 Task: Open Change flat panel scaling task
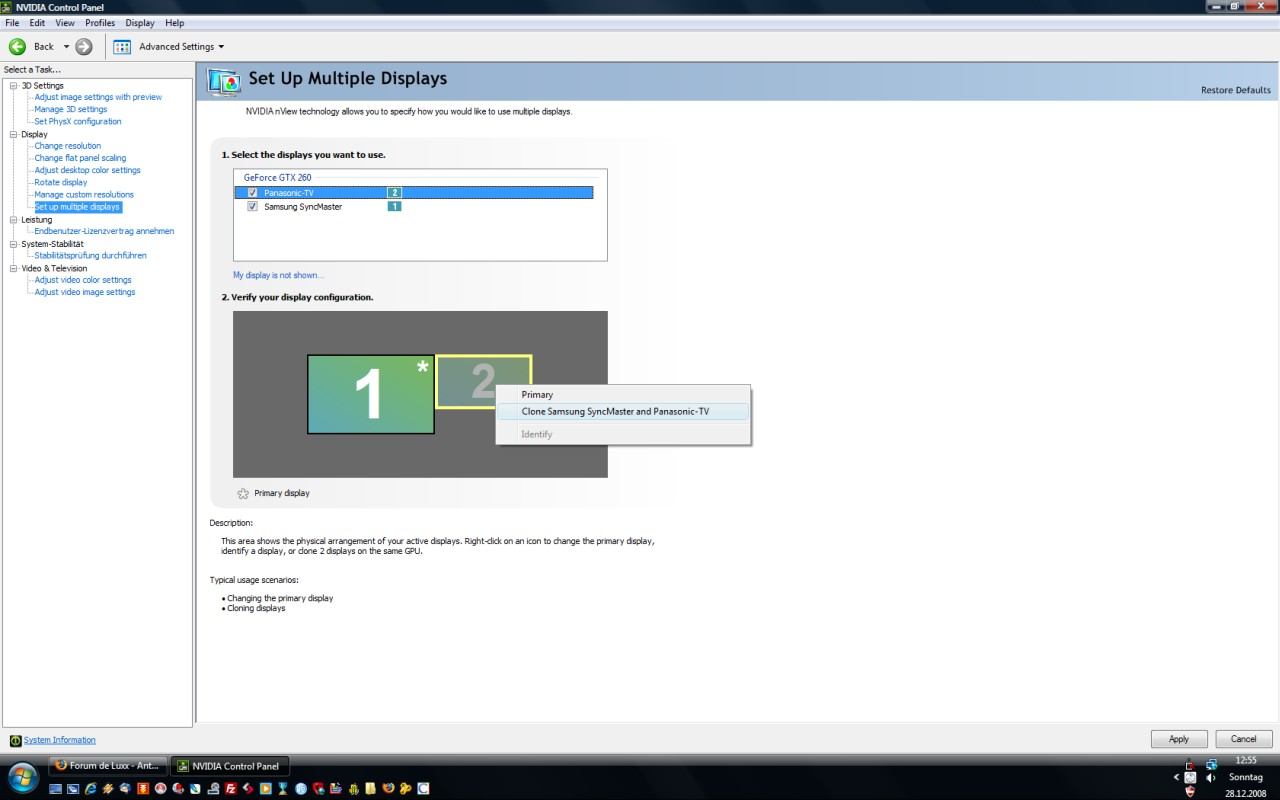80,158
